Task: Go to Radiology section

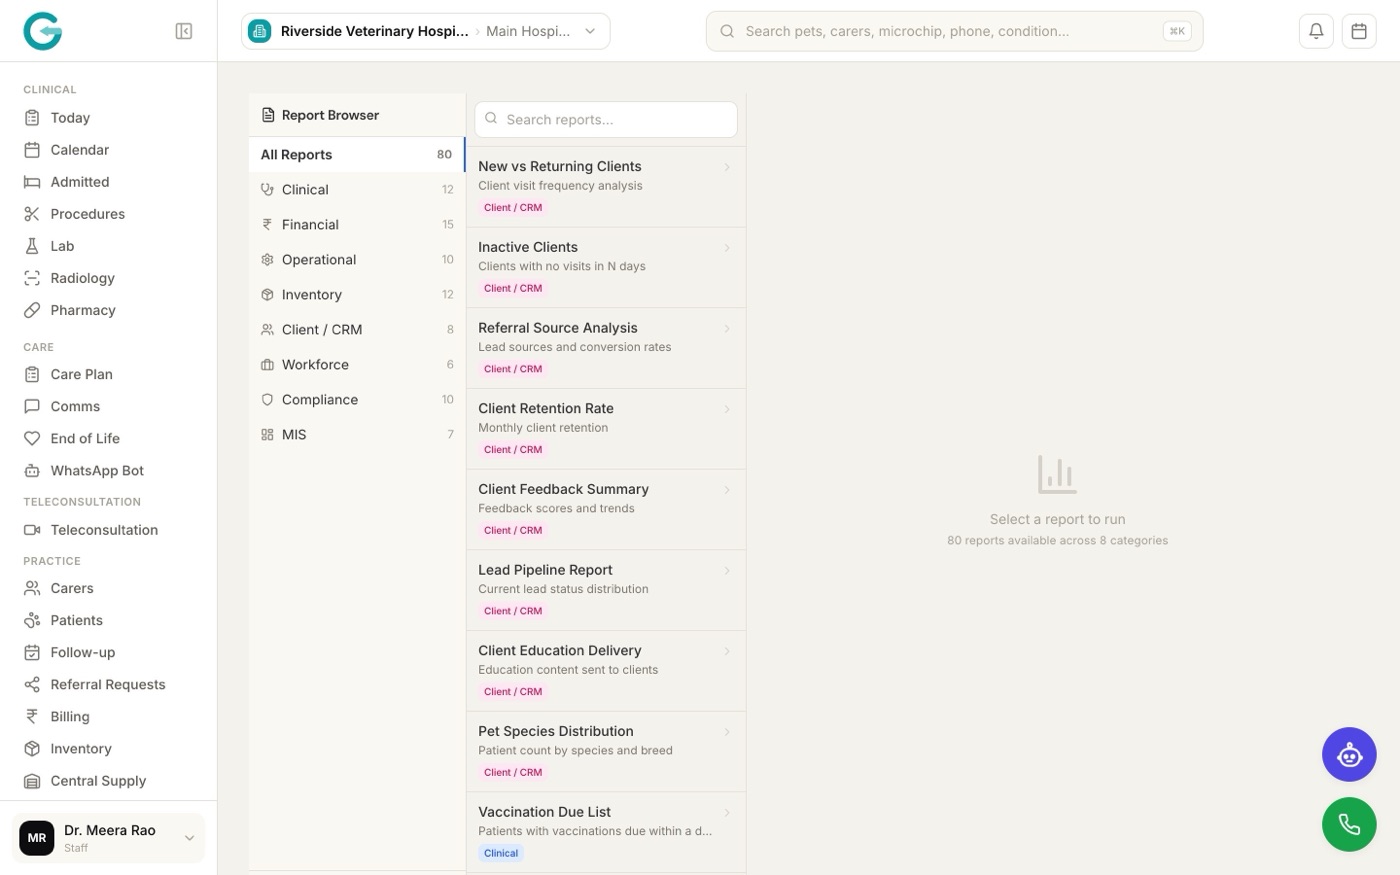Action: click(x=108, y=278)
